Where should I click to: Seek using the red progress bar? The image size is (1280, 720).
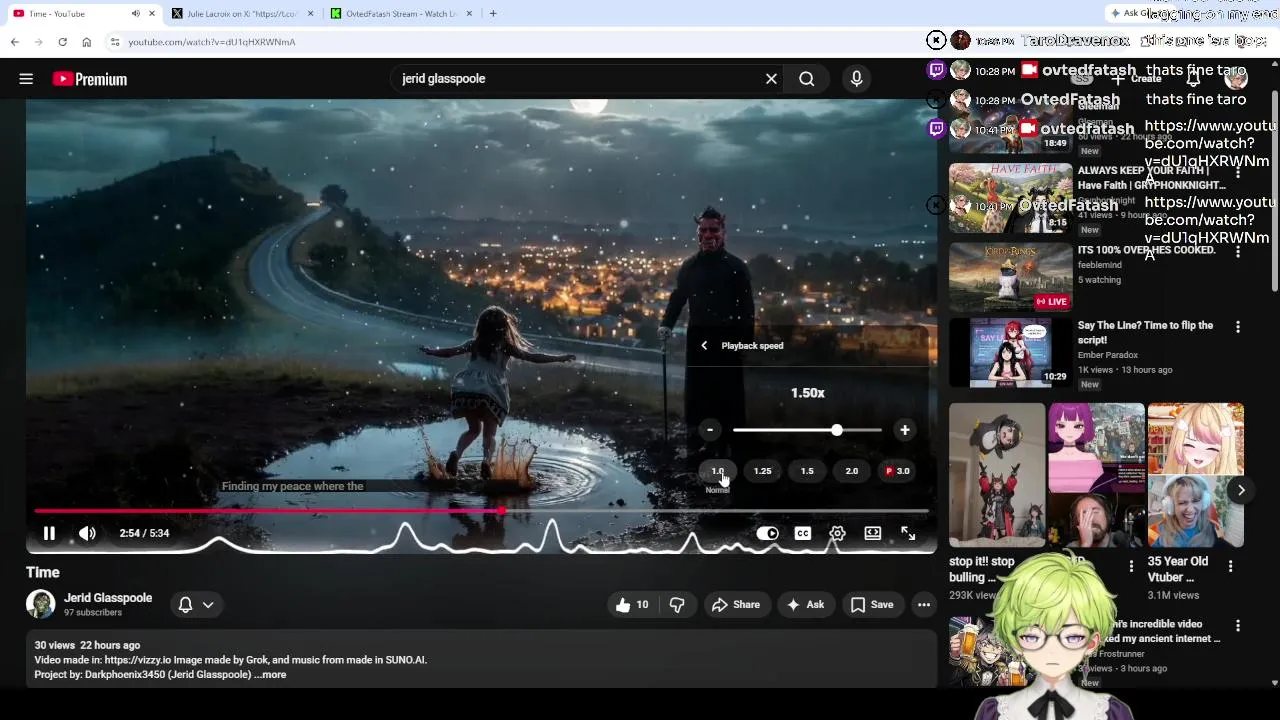(x=481, y=511)
